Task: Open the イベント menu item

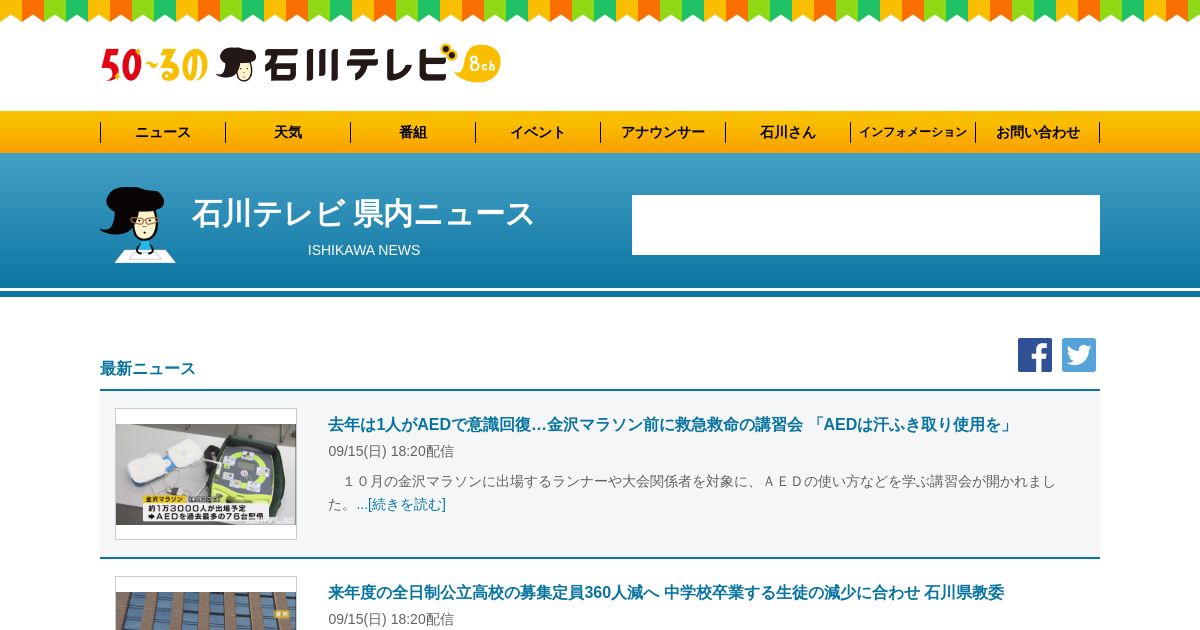Action: pos(538,132)
